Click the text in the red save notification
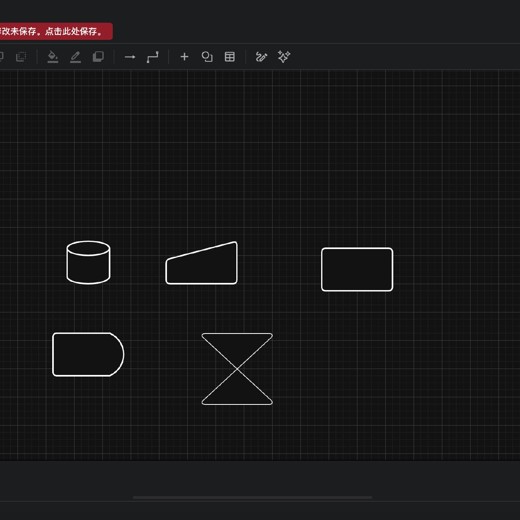The image size is (520, 520). (x=51, y=31)
